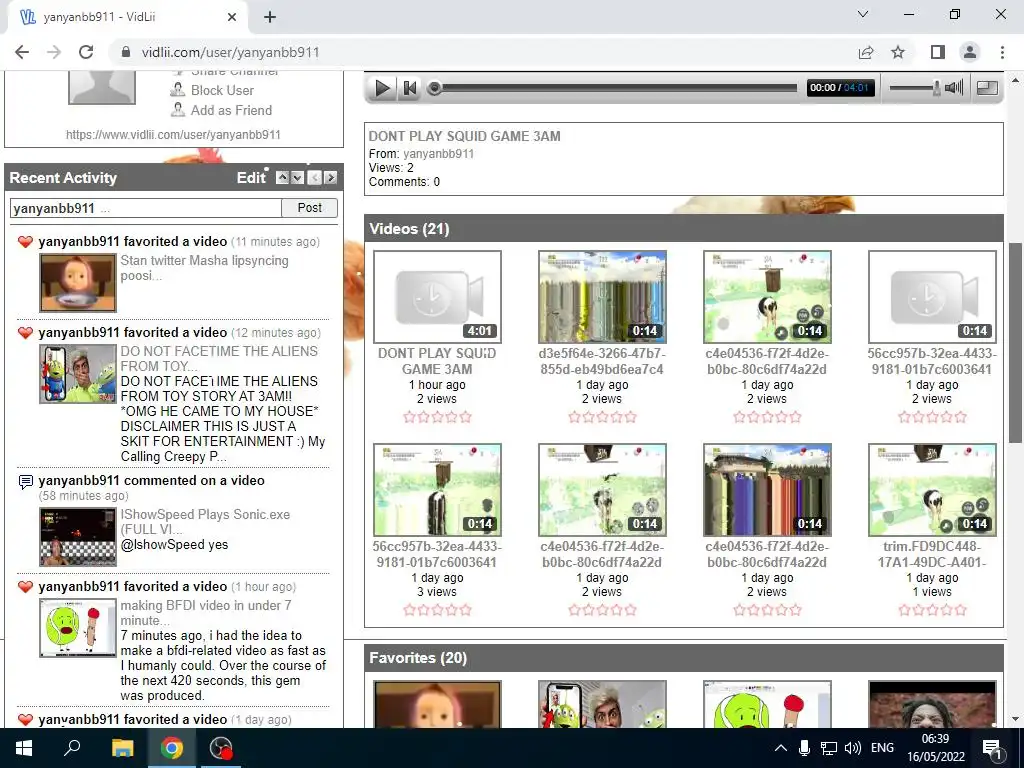Image resolution: width=1024 pixels, height=768 pixels.
Task: Open d3e5f64e-3266-47b7 video thumbnail
Action: (x=602, y=296)
